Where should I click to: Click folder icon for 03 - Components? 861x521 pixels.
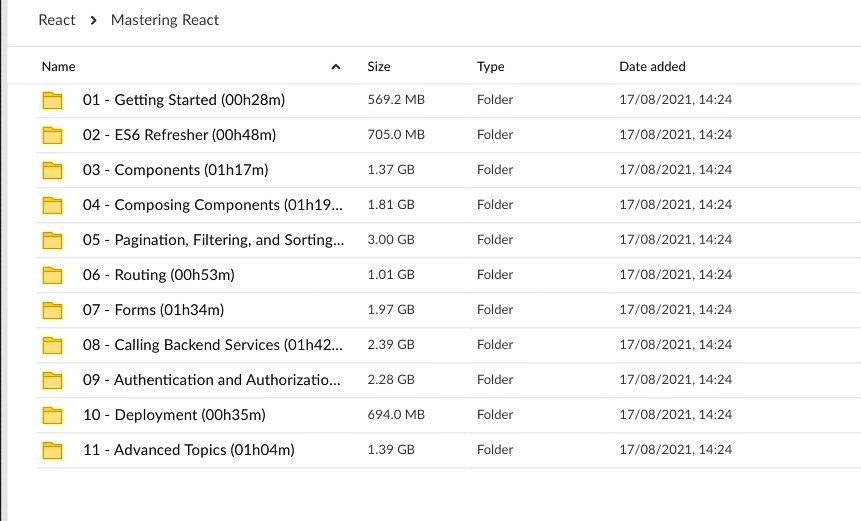coord(52,170)
